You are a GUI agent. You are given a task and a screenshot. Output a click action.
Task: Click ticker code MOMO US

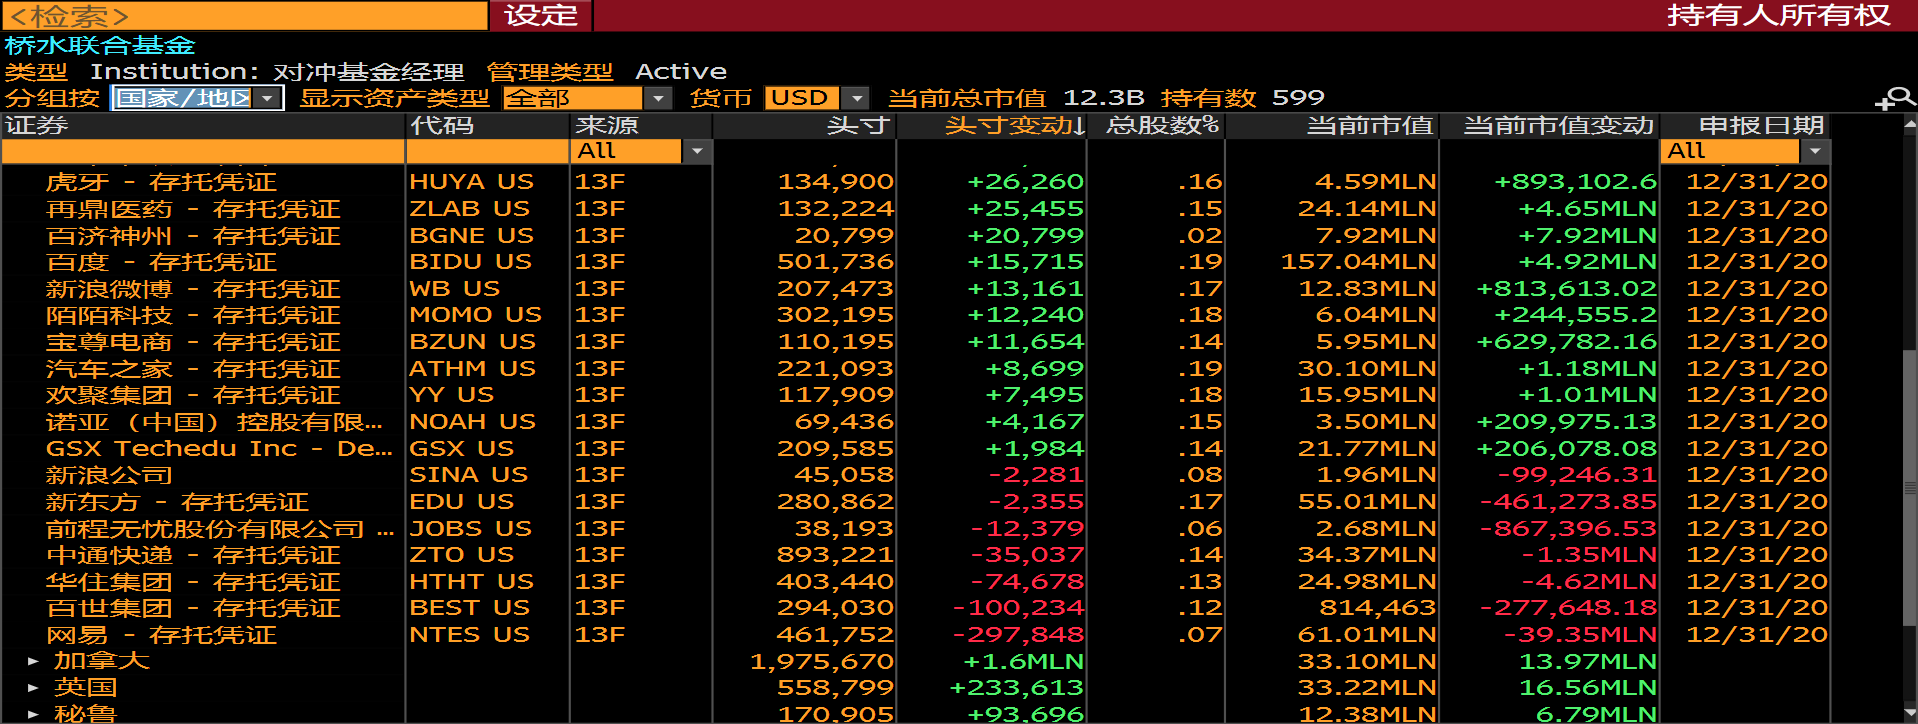point(475,315)
